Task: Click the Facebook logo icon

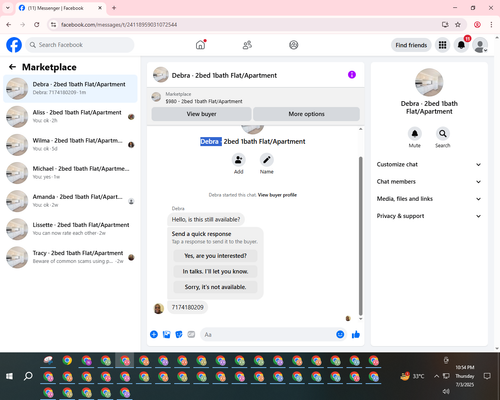Action: tap(14, 45)
